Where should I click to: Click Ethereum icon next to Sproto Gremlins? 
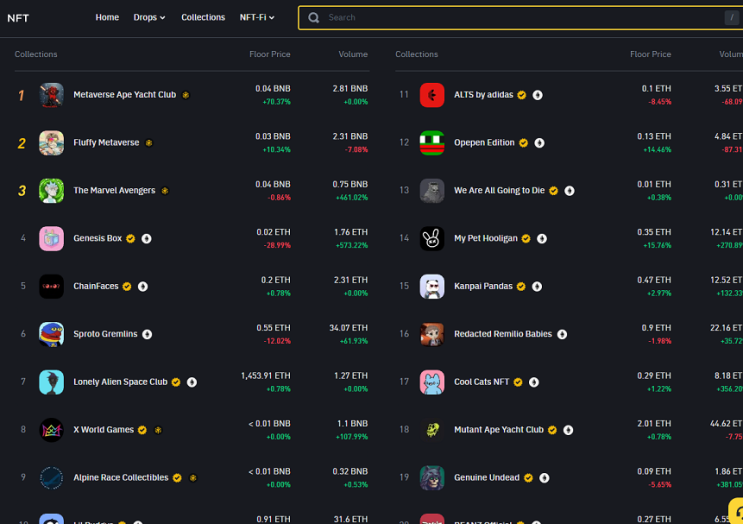pyautogui.click(x=147, y=334)
